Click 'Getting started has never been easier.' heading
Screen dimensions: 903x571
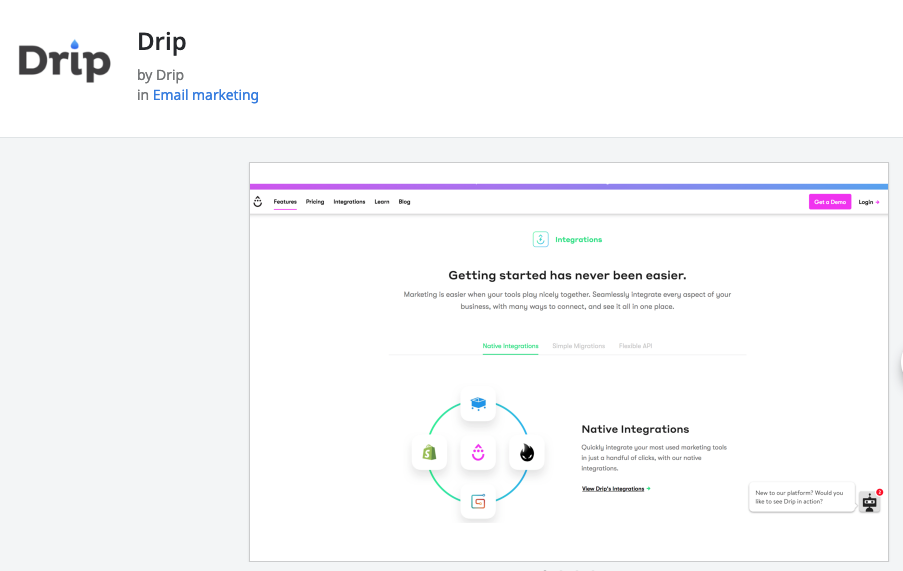click(567, 275)
